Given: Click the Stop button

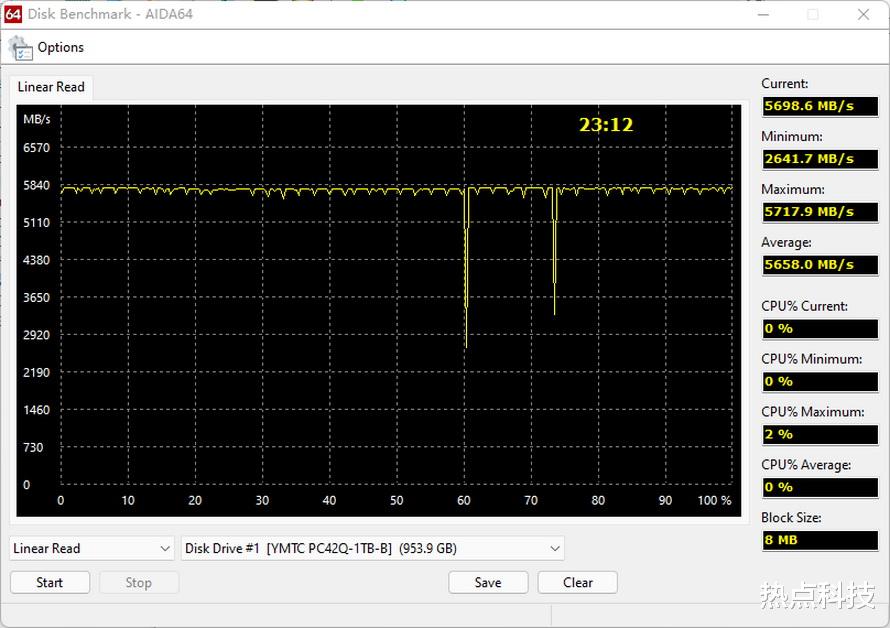Looking at the screenshot, I should click(x=139, y=583).
